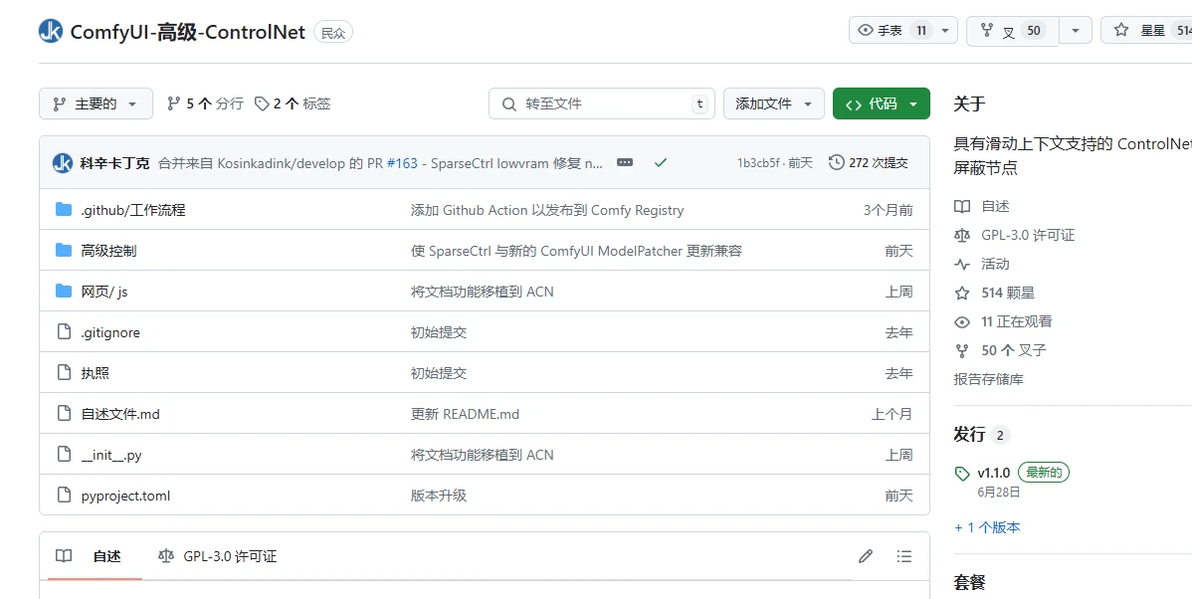Click the 转至文件 search field
The image size is (1192, 599).
(x=602, y=104)
